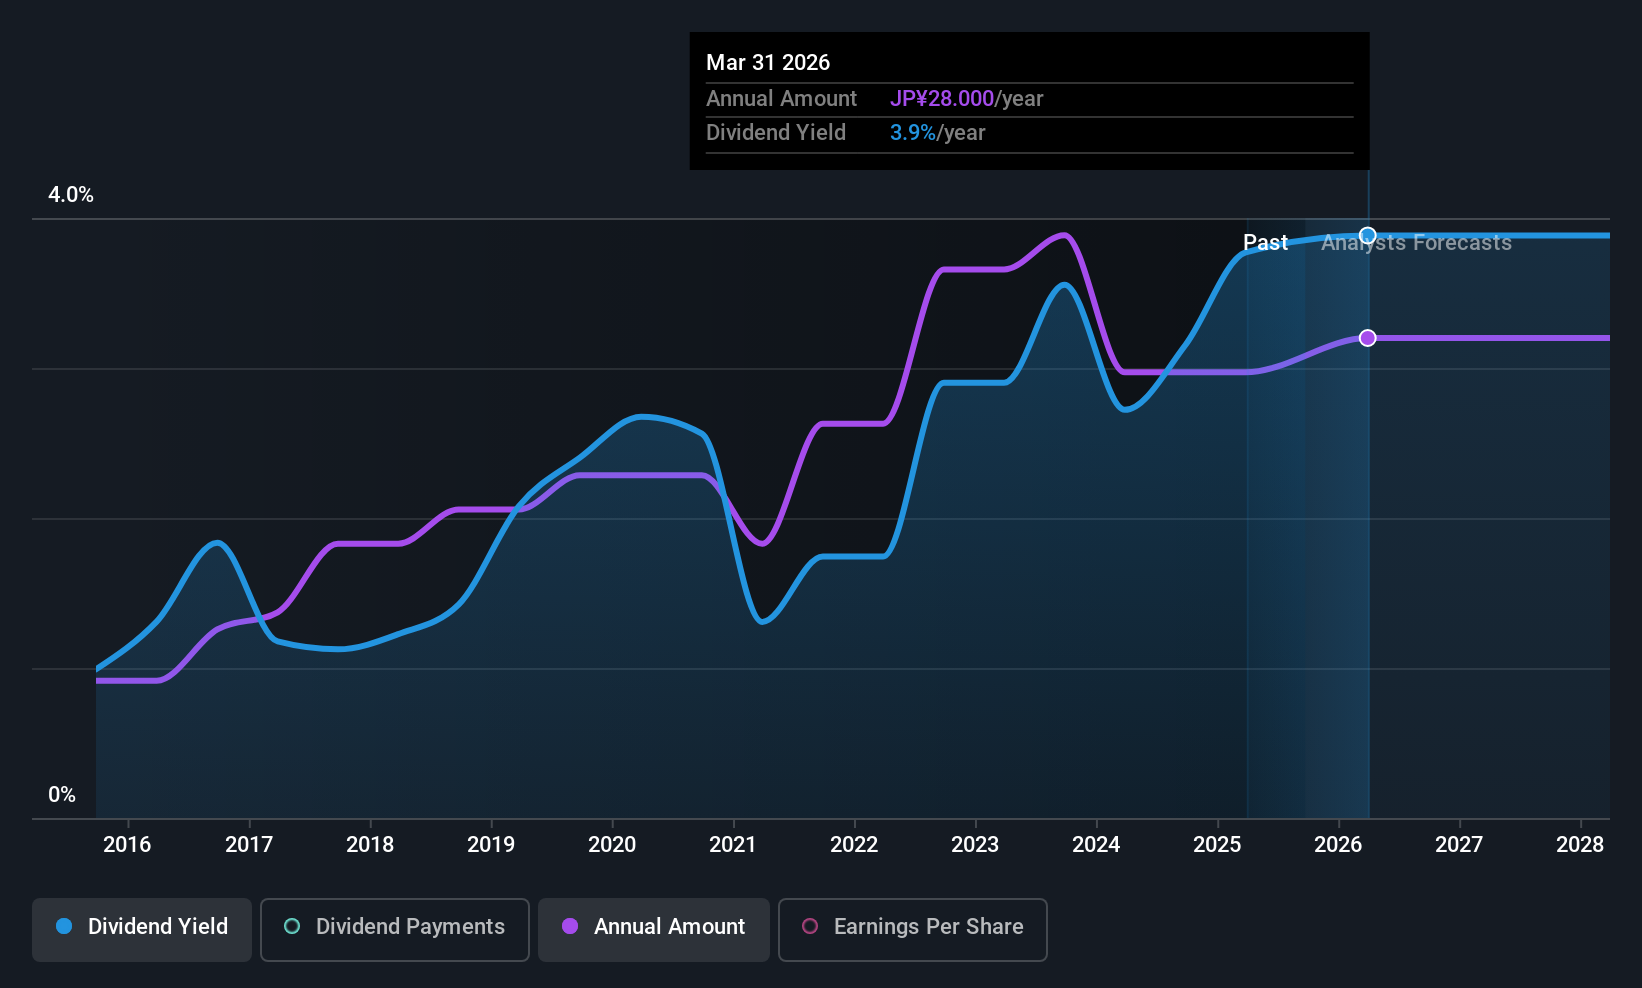Click the 2017 x-axis label
The image size is (1642, 988).
pos(249,845)
